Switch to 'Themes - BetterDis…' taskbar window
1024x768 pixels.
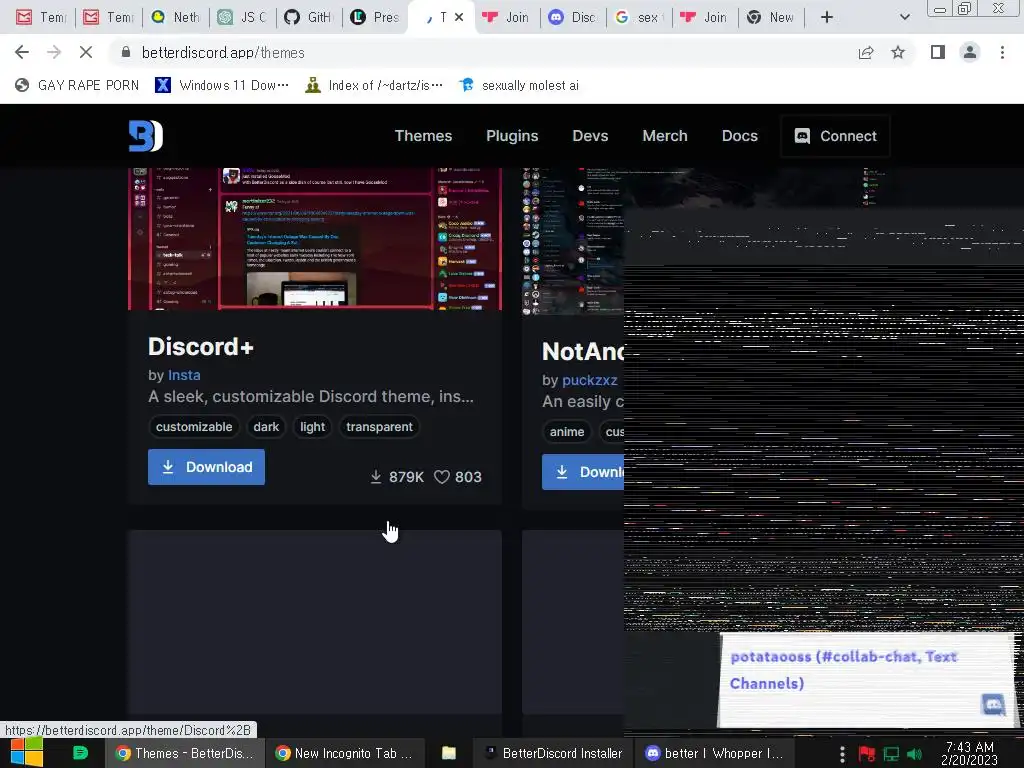coord(184,753)
